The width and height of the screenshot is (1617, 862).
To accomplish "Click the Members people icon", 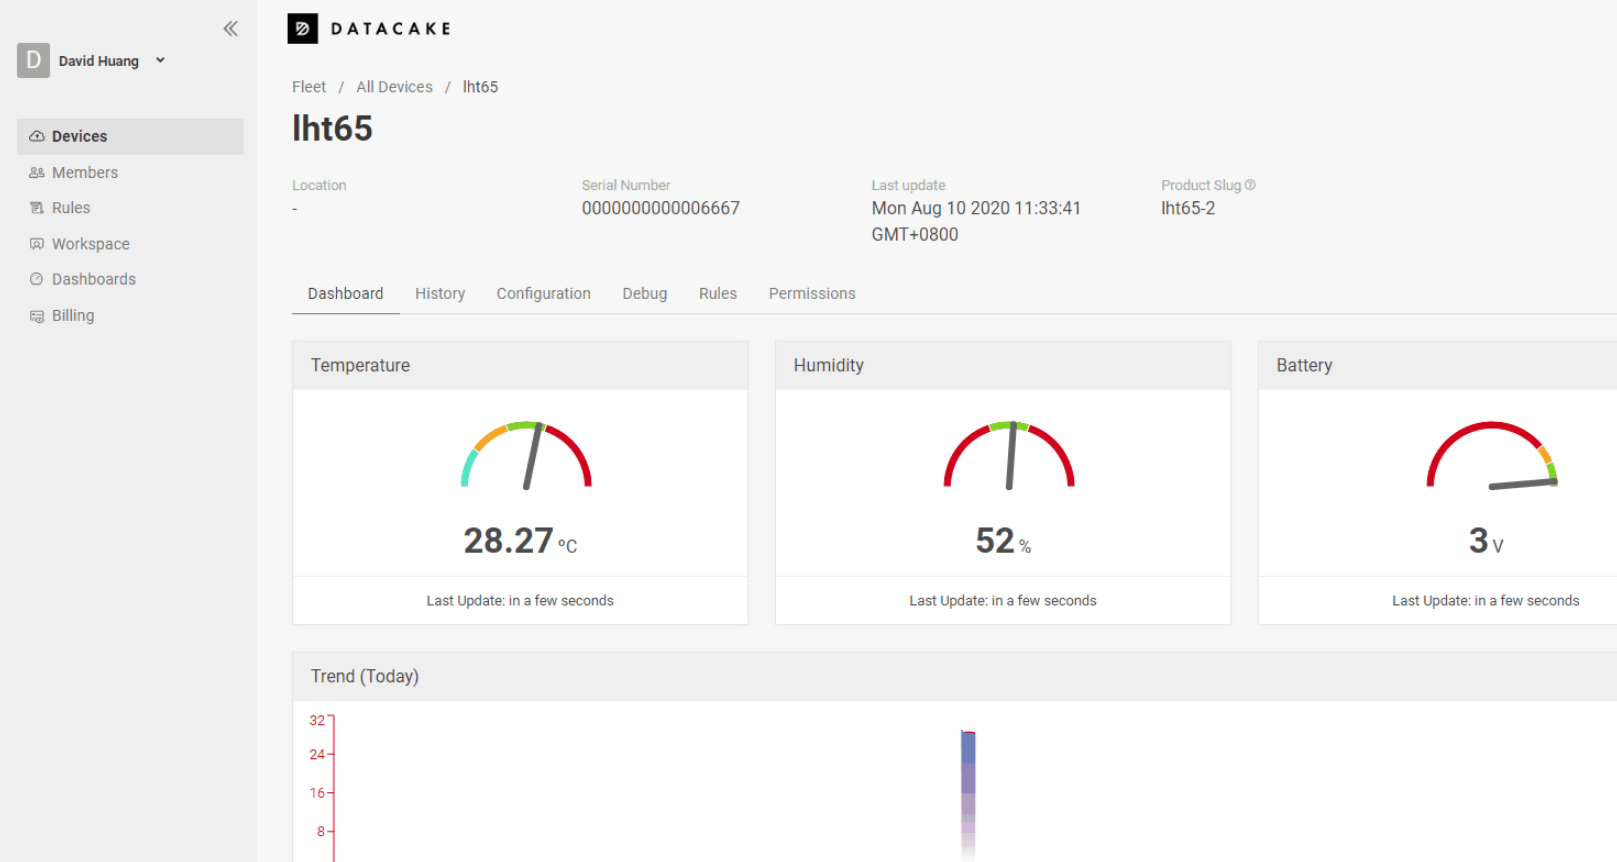I will pyautogui.click(x=37, y=172).
